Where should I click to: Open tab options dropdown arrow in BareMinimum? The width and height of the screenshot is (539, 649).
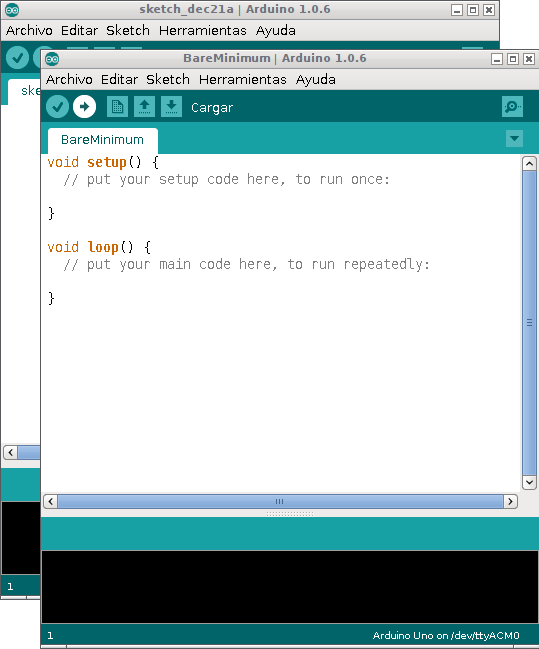coord(514,139)
